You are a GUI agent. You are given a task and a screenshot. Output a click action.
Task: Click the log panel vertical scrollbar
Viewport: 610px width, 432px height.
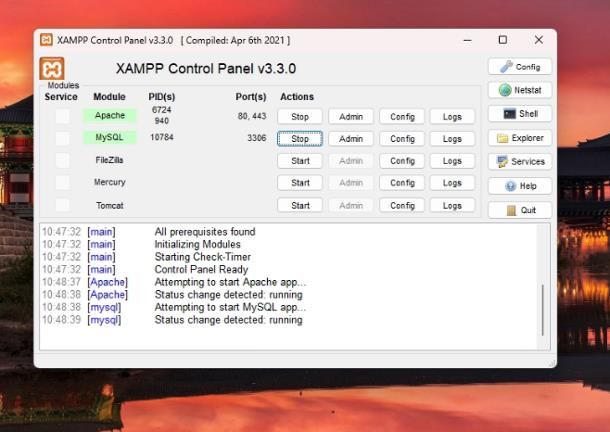[543, 310]
